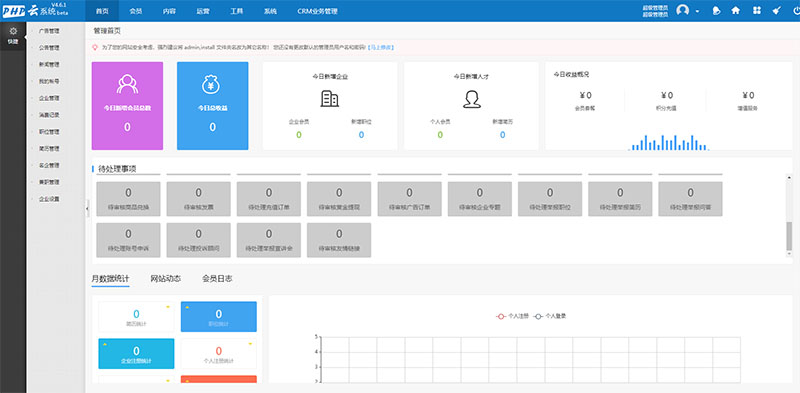The height and width of the screenshot is (393, 800).
Task: Open the CRM业务管理 menu
Action: [x=317, y=11]
